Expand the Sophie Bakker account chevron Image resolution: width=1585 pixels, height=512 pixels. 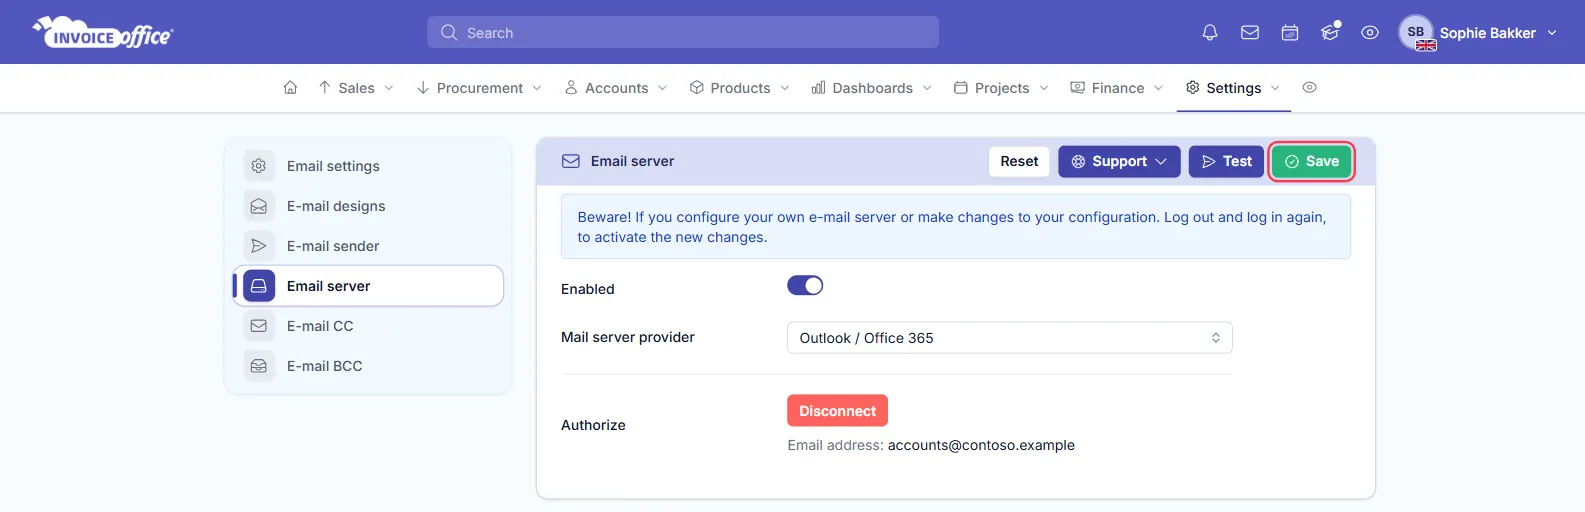[x=1552, y=33]
